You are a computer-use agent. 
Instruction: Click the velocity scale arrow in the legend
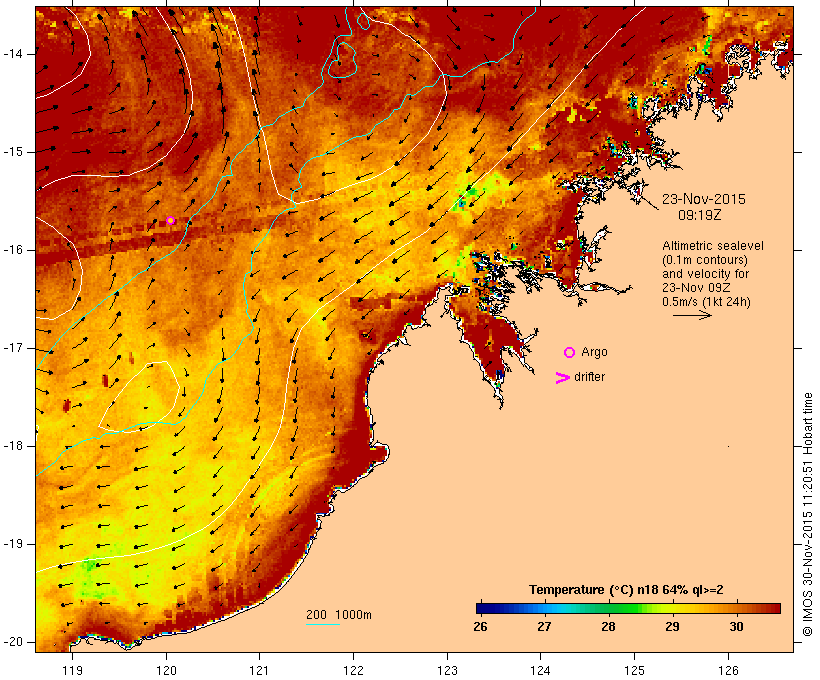point(692,315)
